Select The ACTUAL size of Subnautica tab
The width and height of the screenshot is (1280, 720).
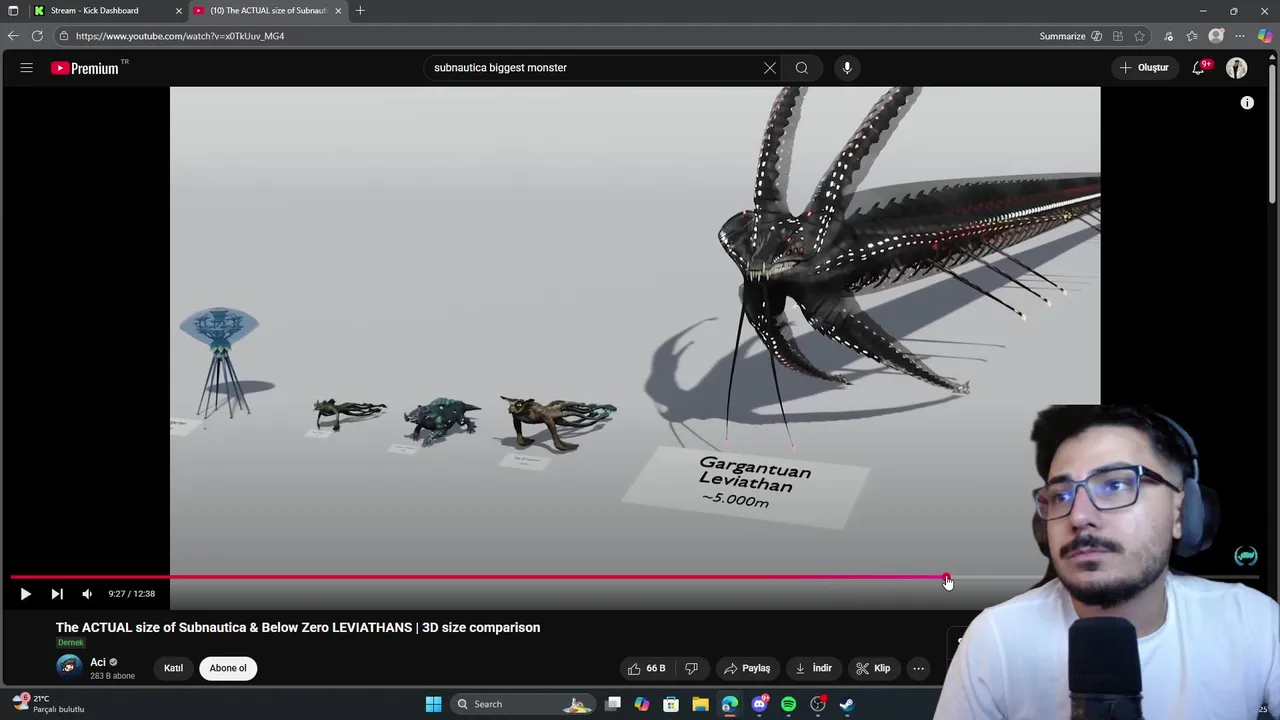(268, 11)
